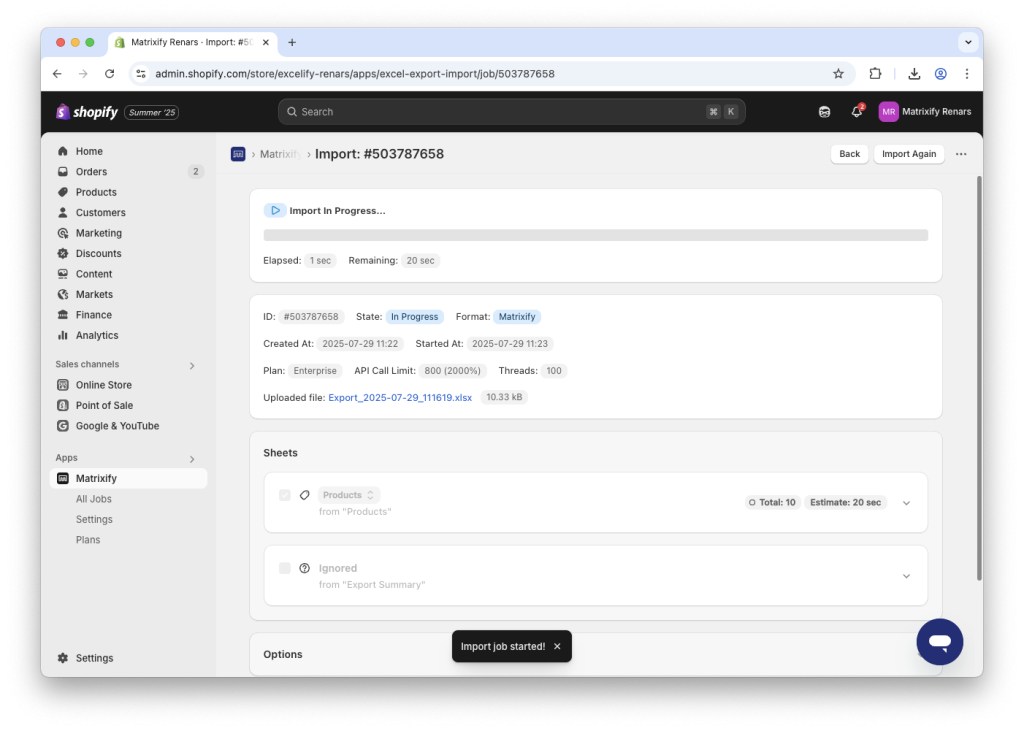Expand the Products sheet details
Viewport: 1024px width, 731px height.
tap(906, 502)
